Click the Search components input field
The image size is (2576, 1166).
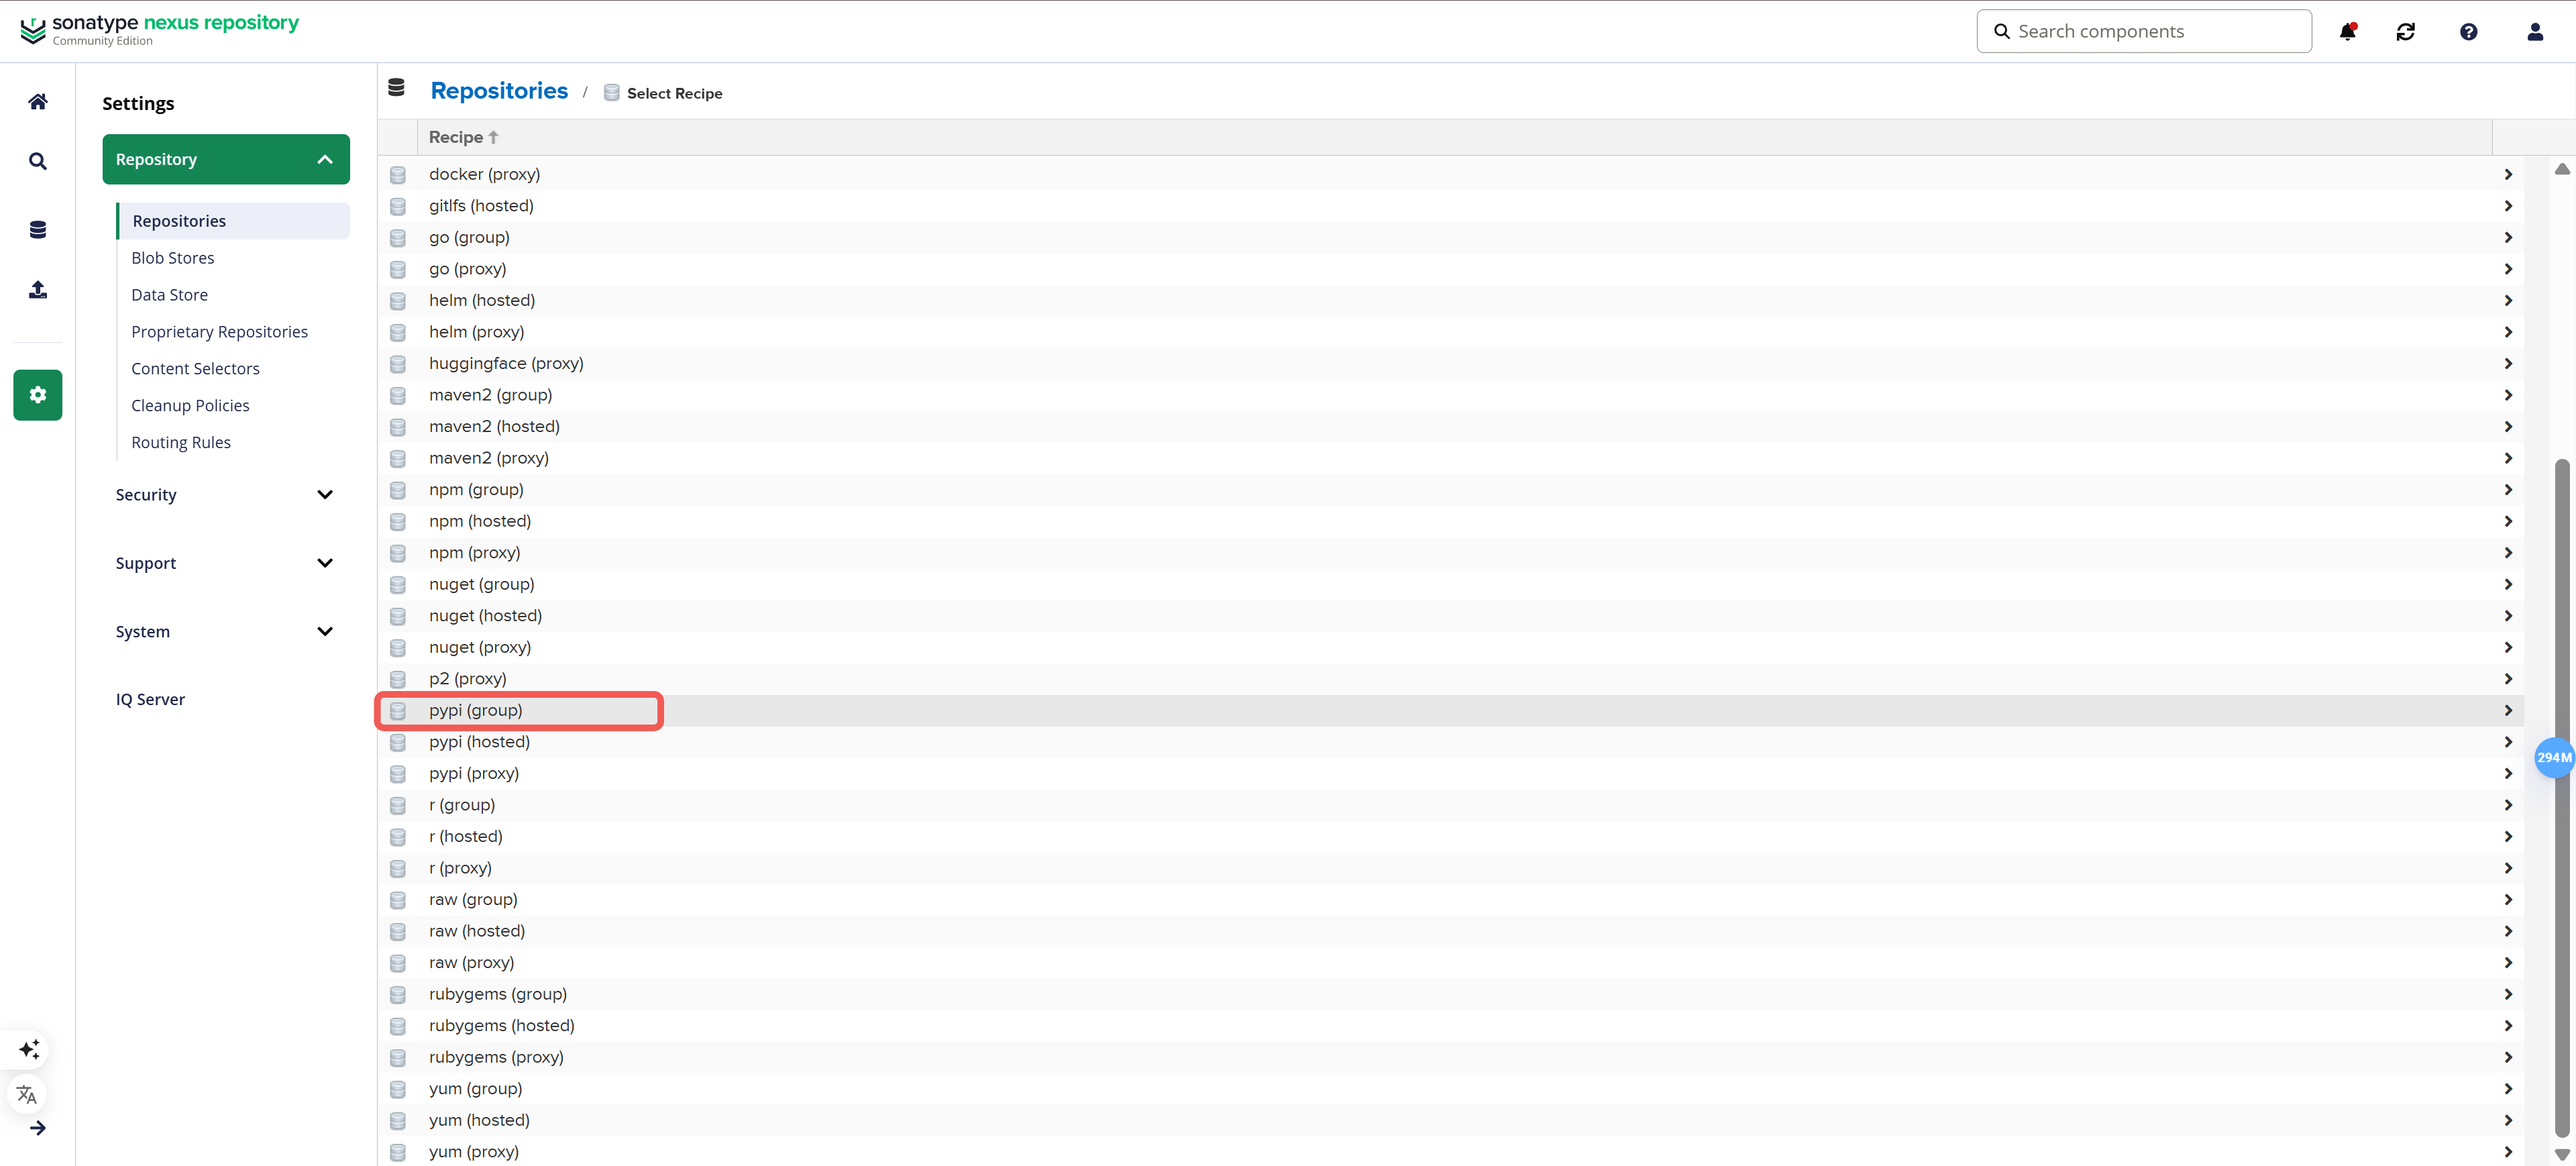pyautogui.click(x=2144, y=31)
